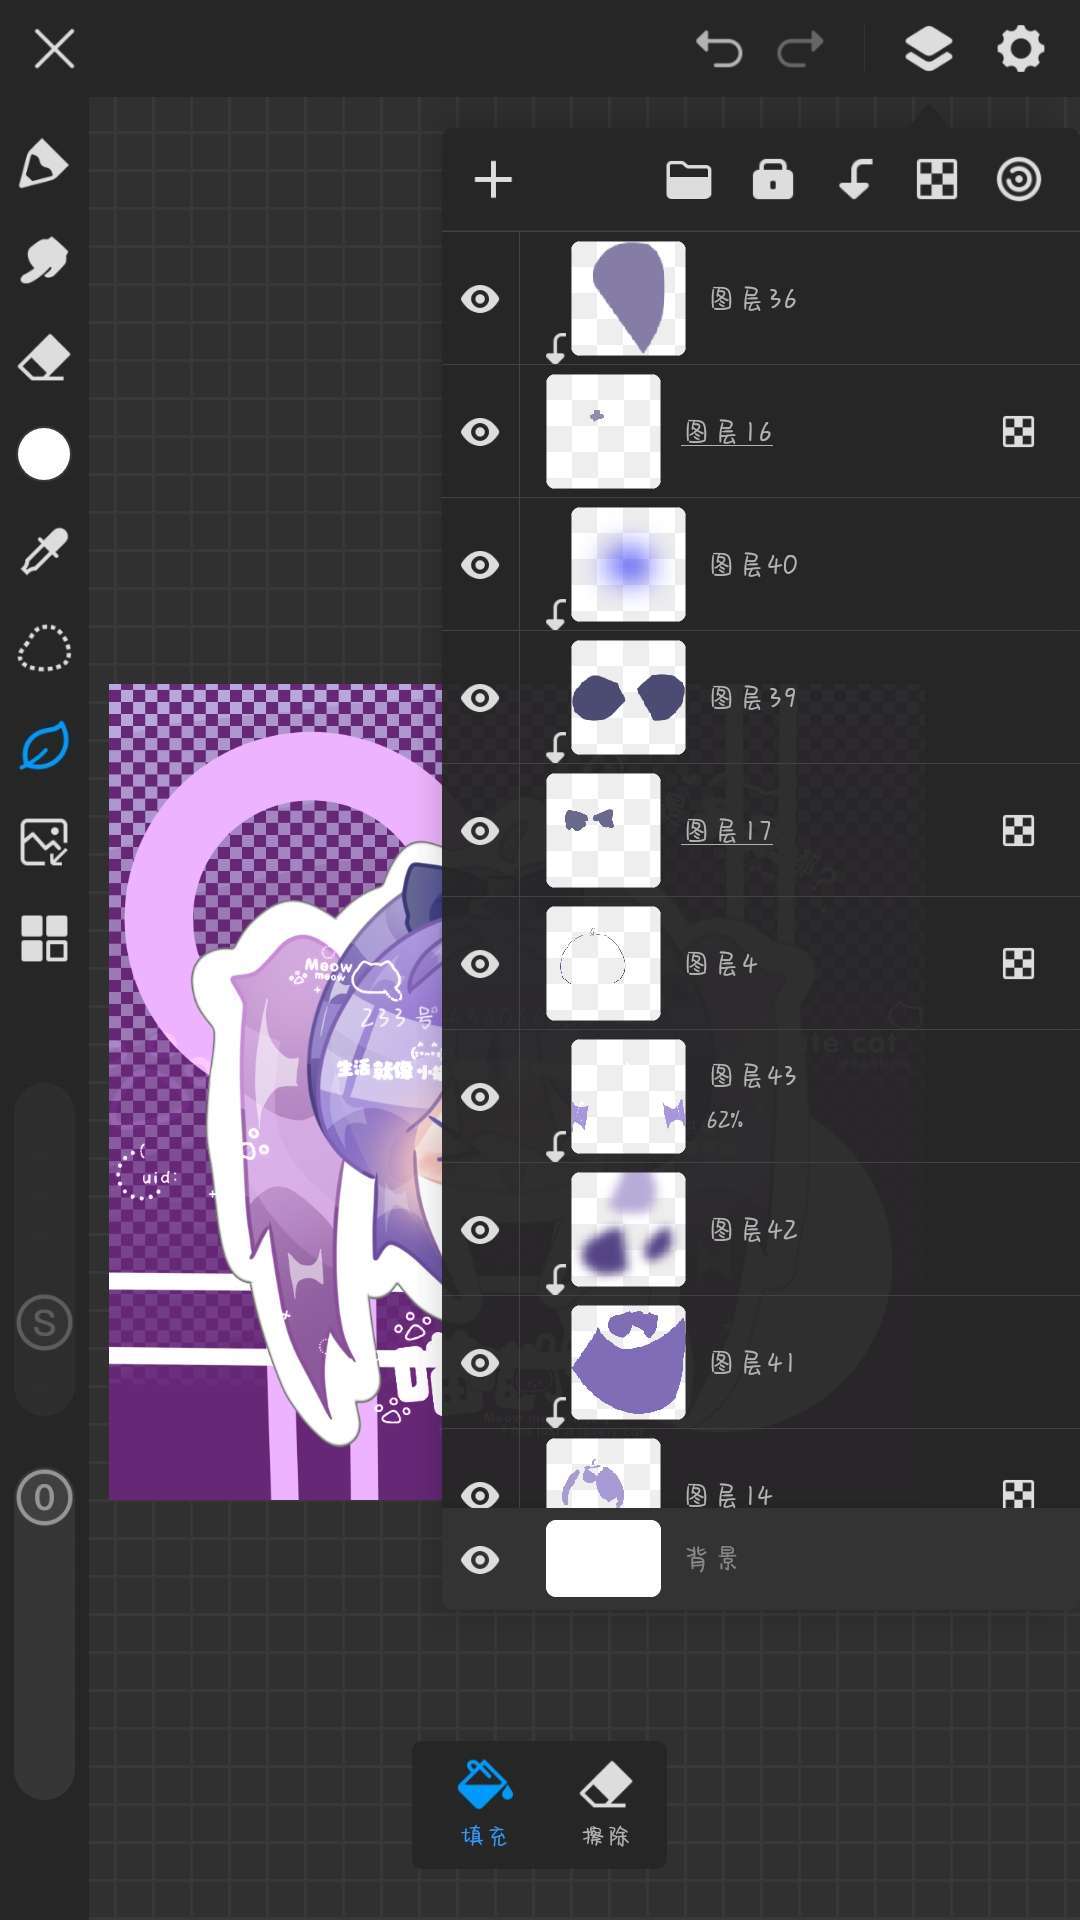Click checkerboard icon on 图层17 row

[x=1018, y=831]
